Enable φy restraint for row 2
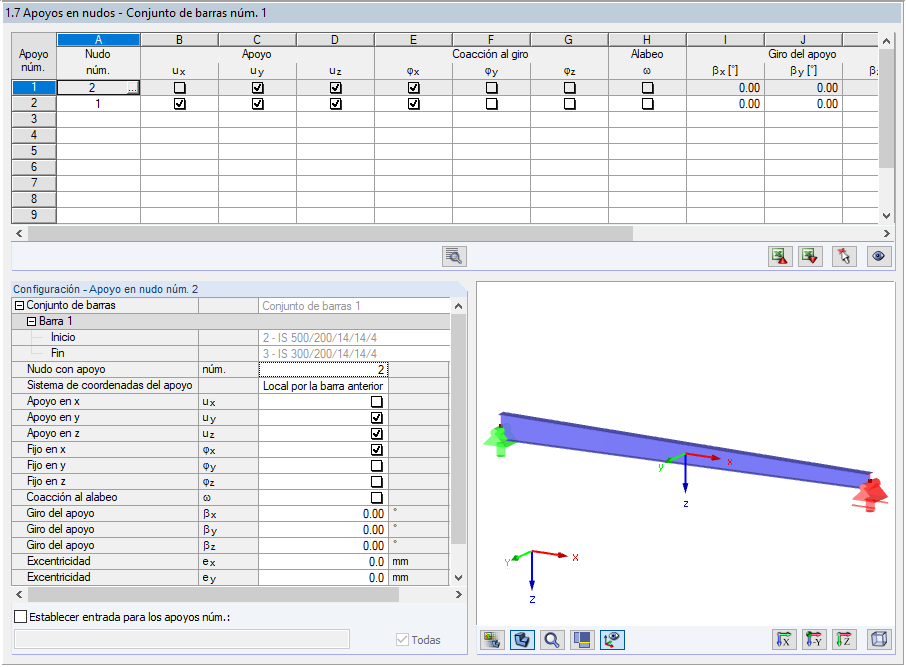This screenshot has width=906, height=667. pos(492,104)
